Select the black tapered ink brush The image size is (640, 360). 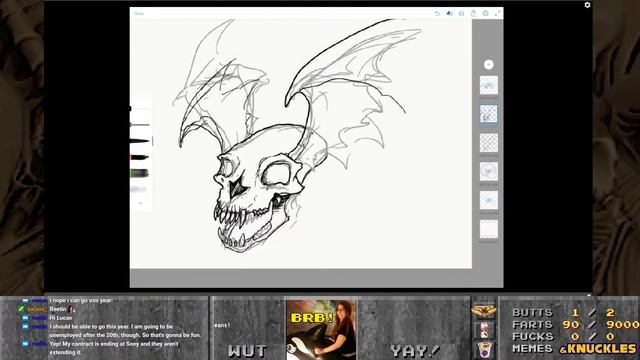pos(140,141)
